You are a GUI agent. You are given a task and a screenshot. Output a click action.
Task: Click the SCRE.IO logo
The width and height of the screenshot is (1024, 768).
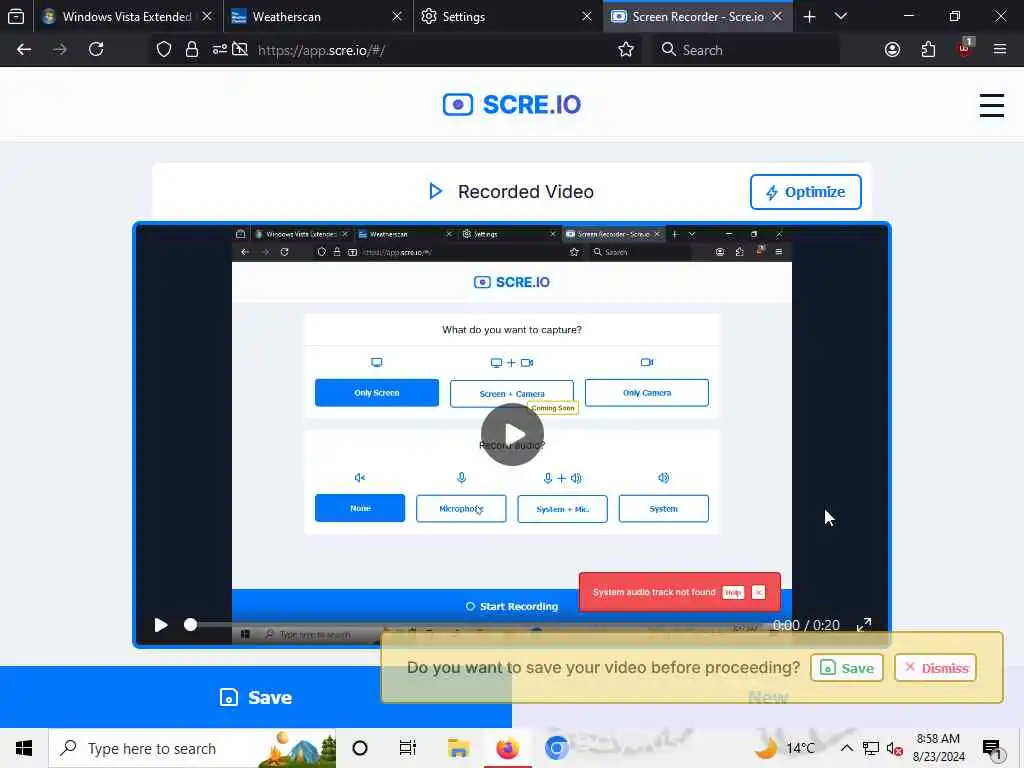512,104
